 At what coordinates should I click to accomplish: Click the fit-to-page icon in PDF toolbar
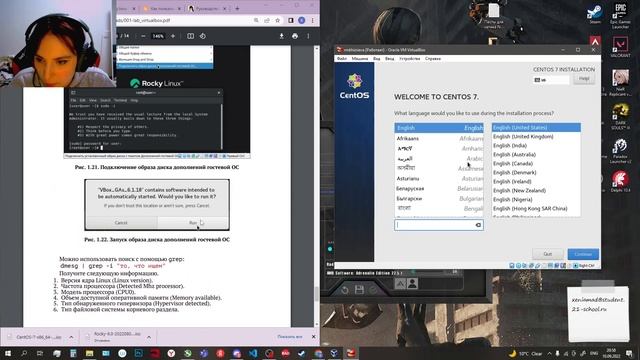tap(191, 36)
